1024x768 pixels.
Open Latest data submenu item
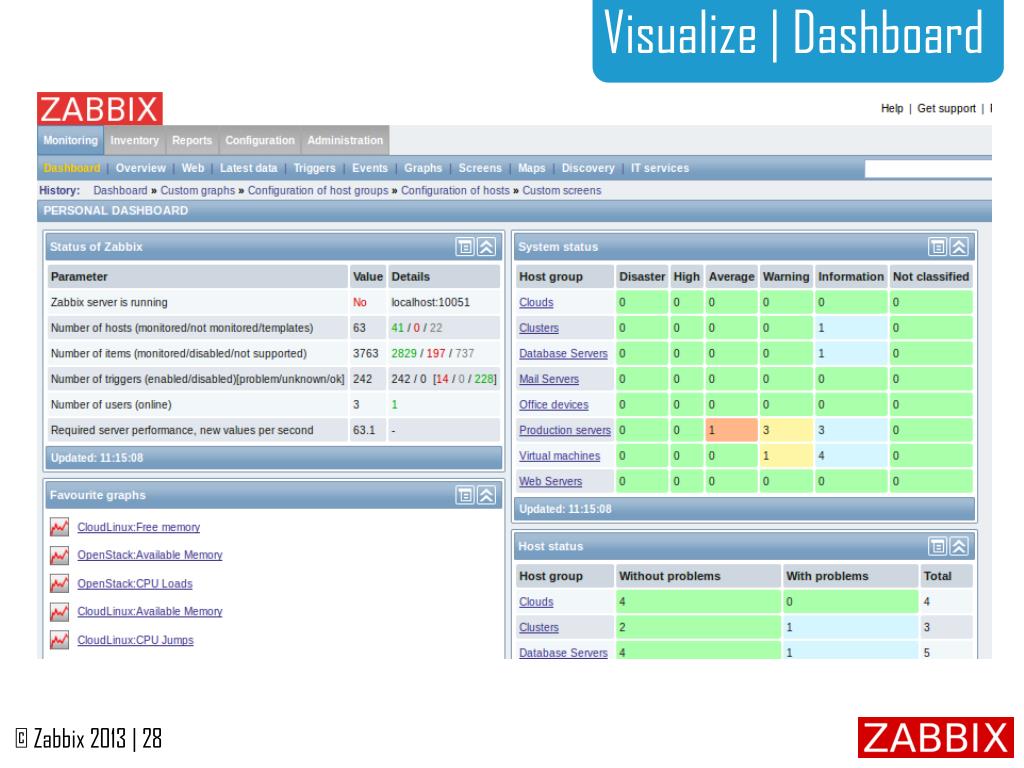(x=248, y=168)
